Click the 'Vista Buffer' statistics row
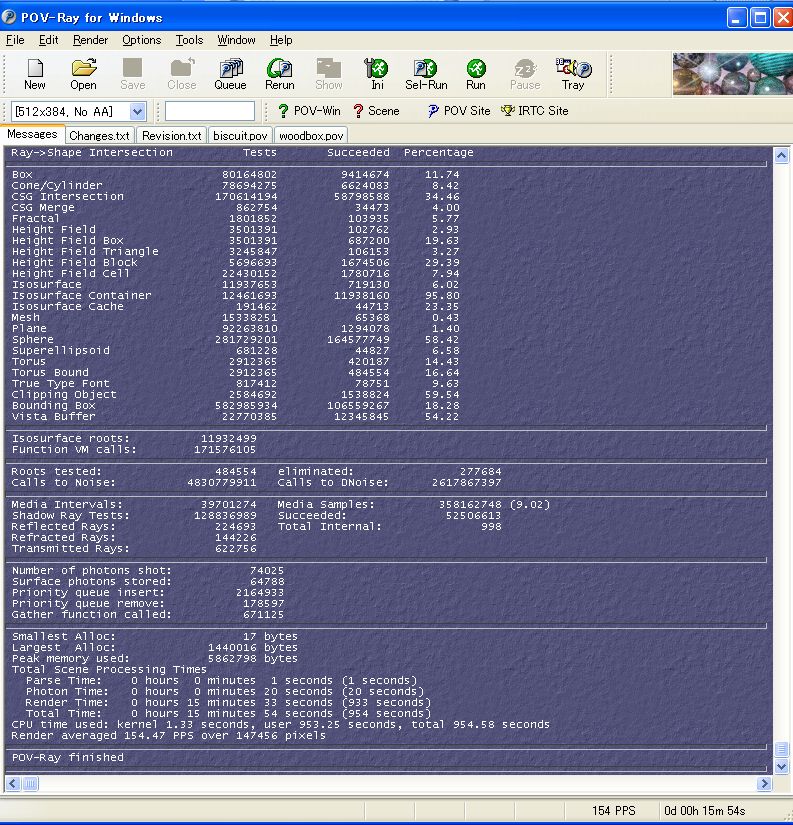 [235, 417]
